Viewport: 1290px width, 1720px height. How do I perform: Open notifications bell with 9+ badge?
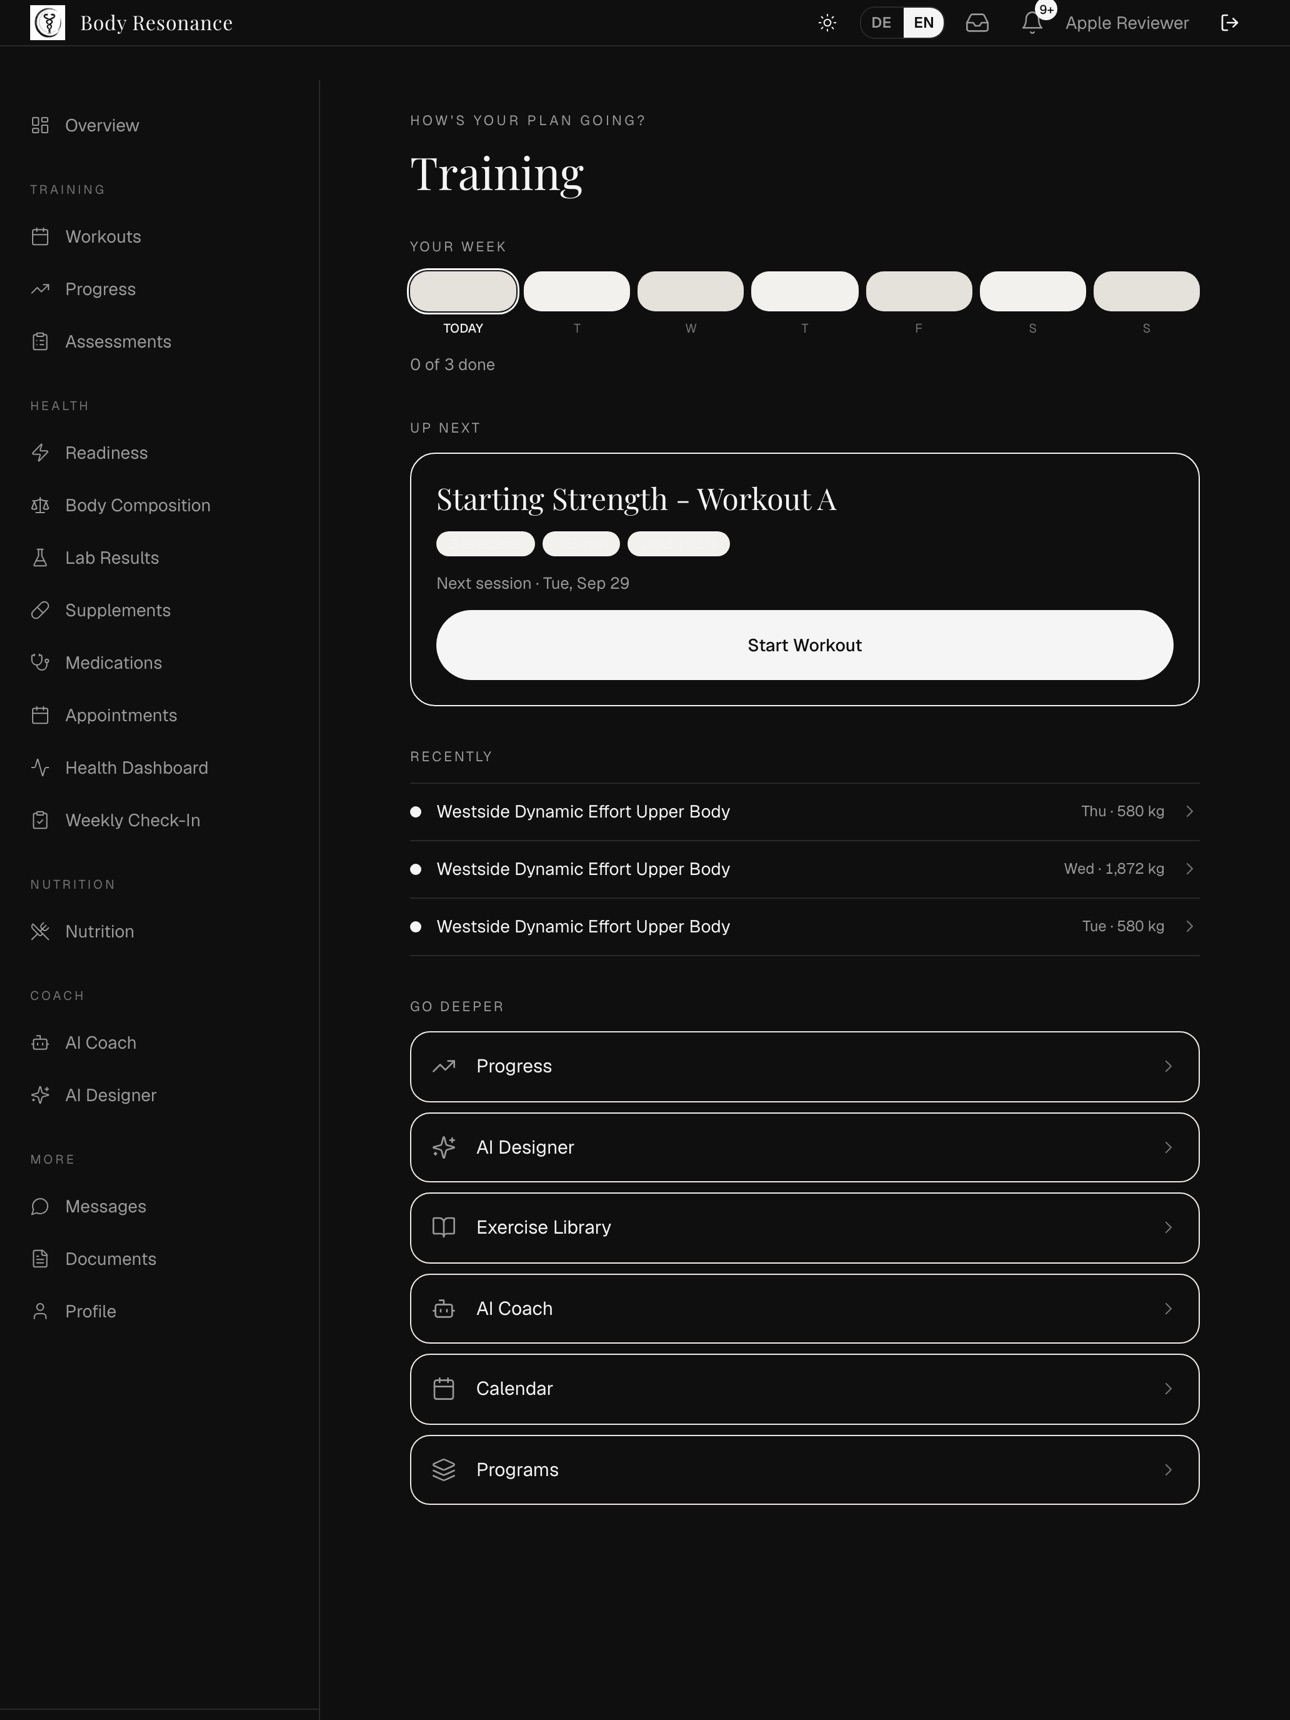1033,22
